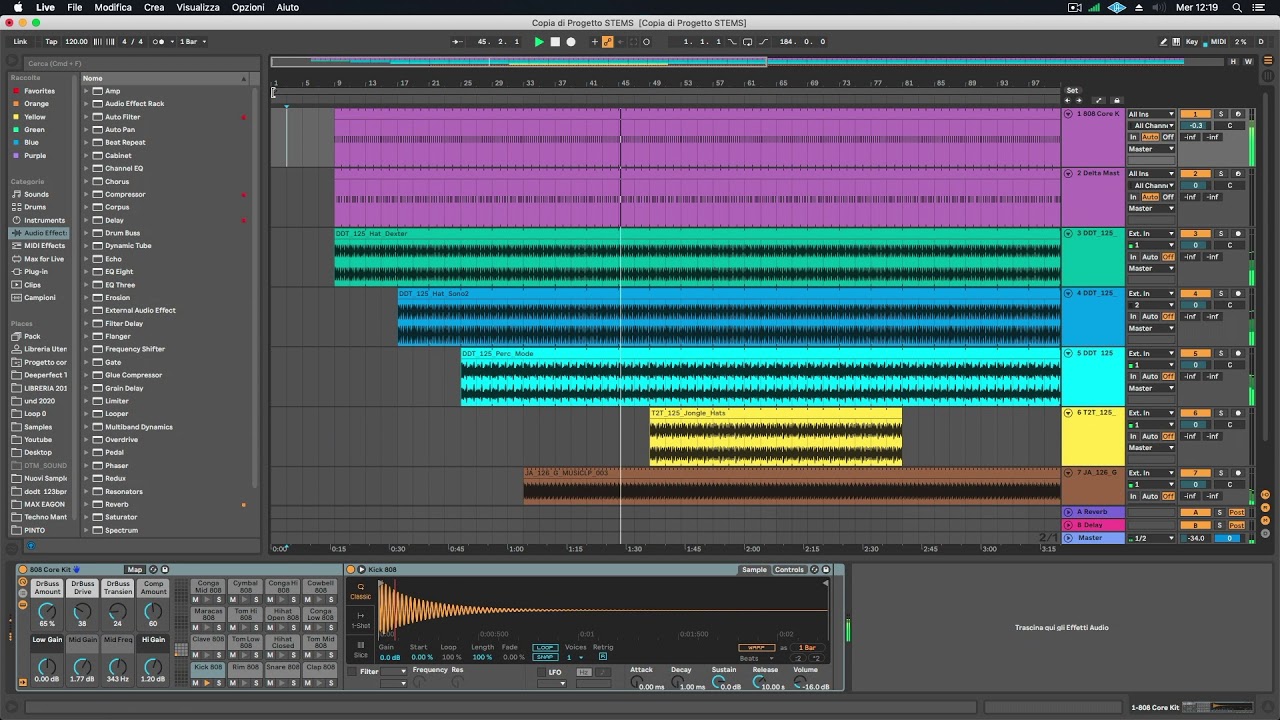This screenshot has height=720, width=1280.
Task: Open the Opzioni menu
Action: click(x=248, y=7)
